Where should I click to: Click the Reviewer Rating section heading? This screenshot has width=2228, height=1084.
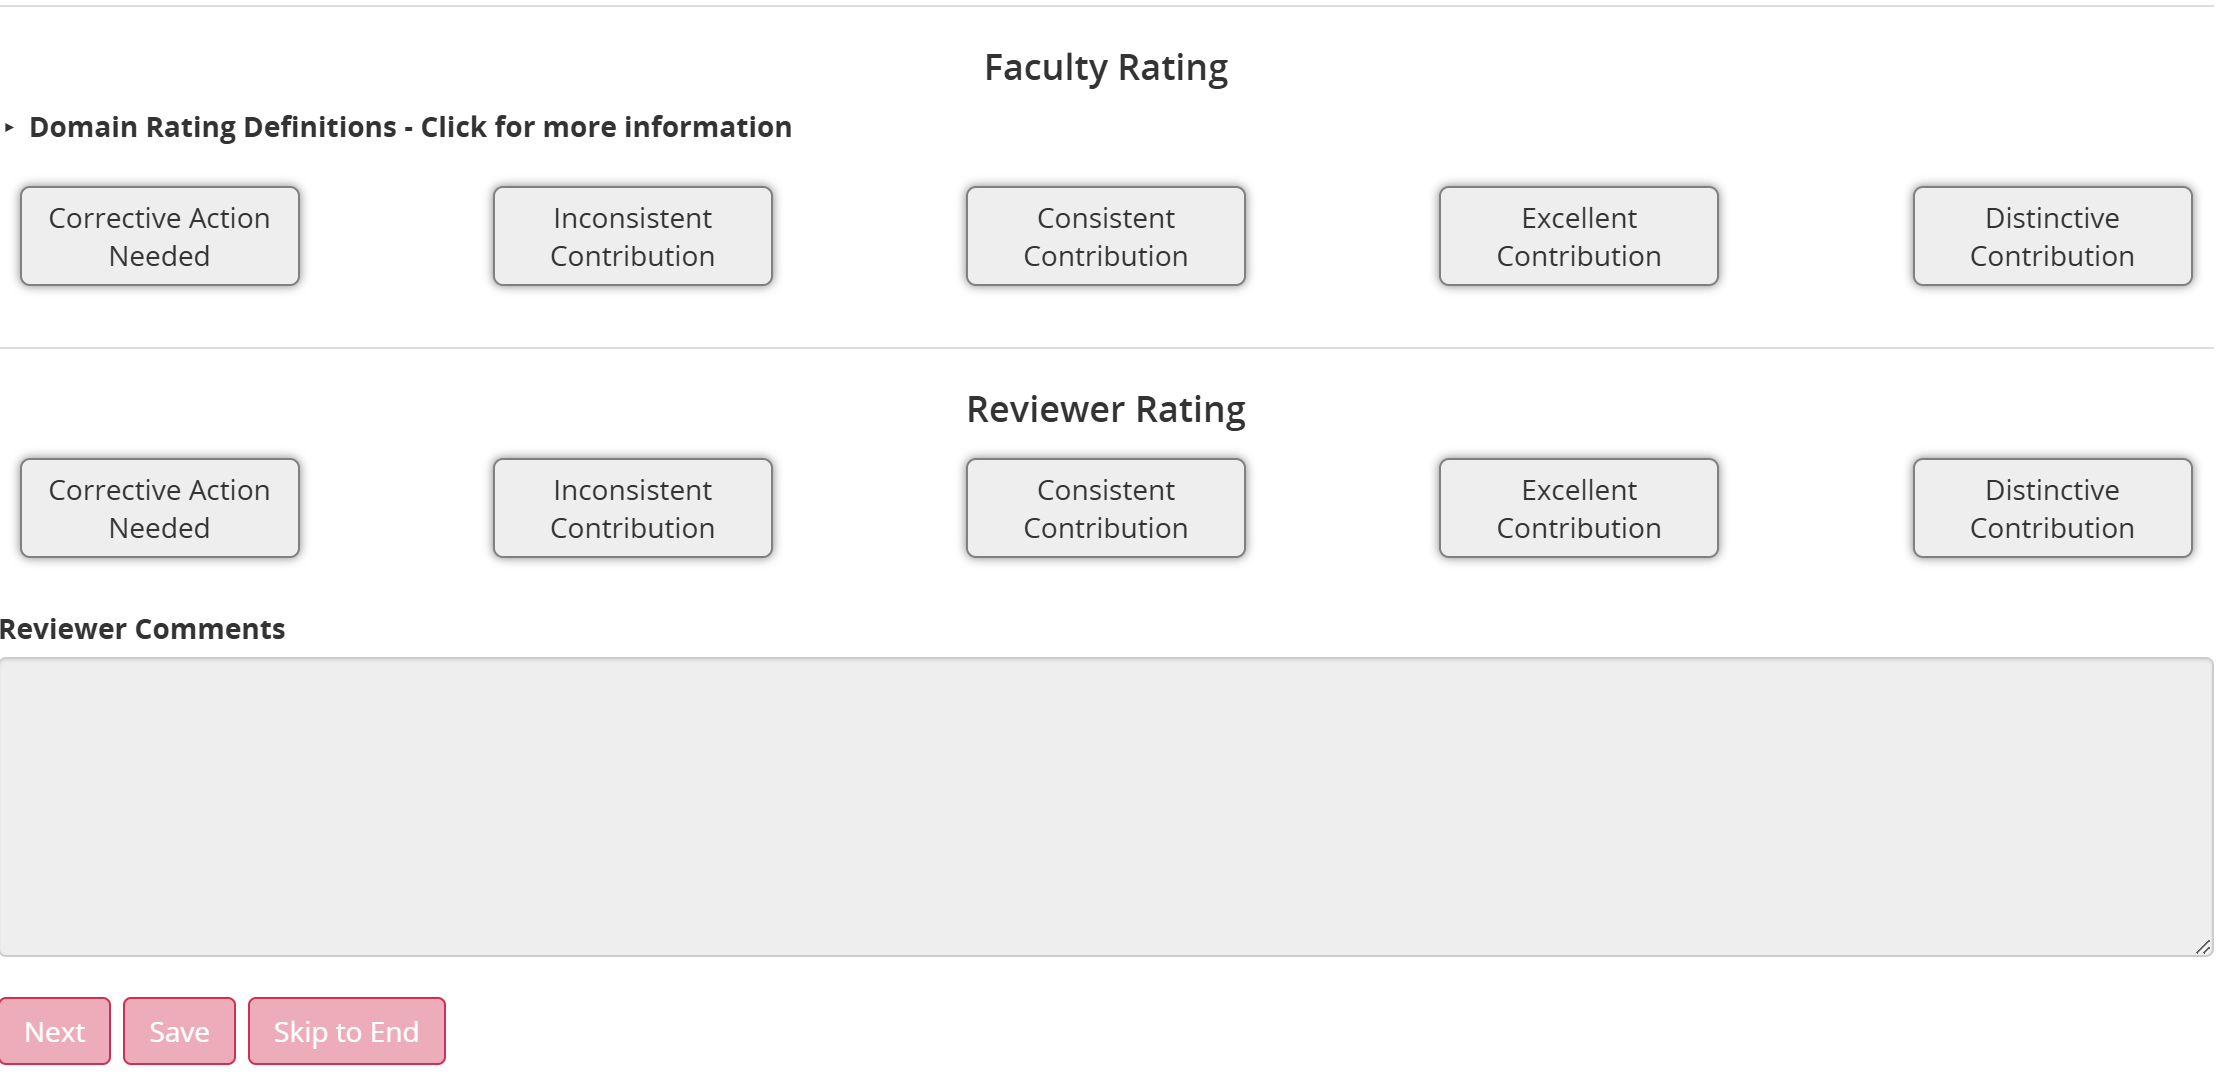(1106, 410)
